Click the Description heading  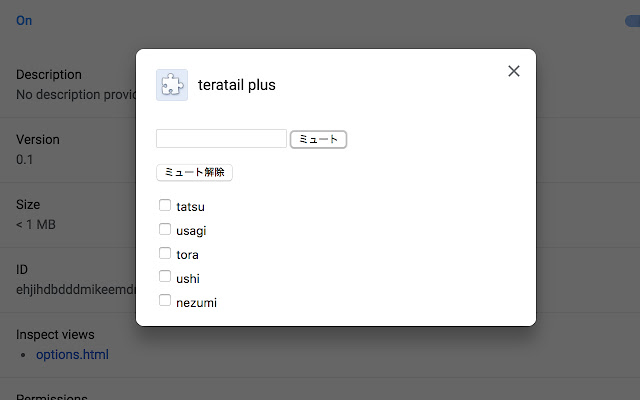tap(49, 75)
